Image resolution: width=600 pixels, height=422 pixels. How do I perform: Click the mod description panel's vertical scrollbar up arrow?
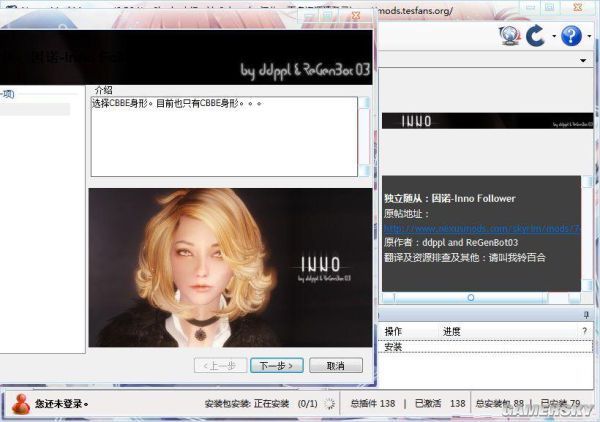click(x=587, y=181)
